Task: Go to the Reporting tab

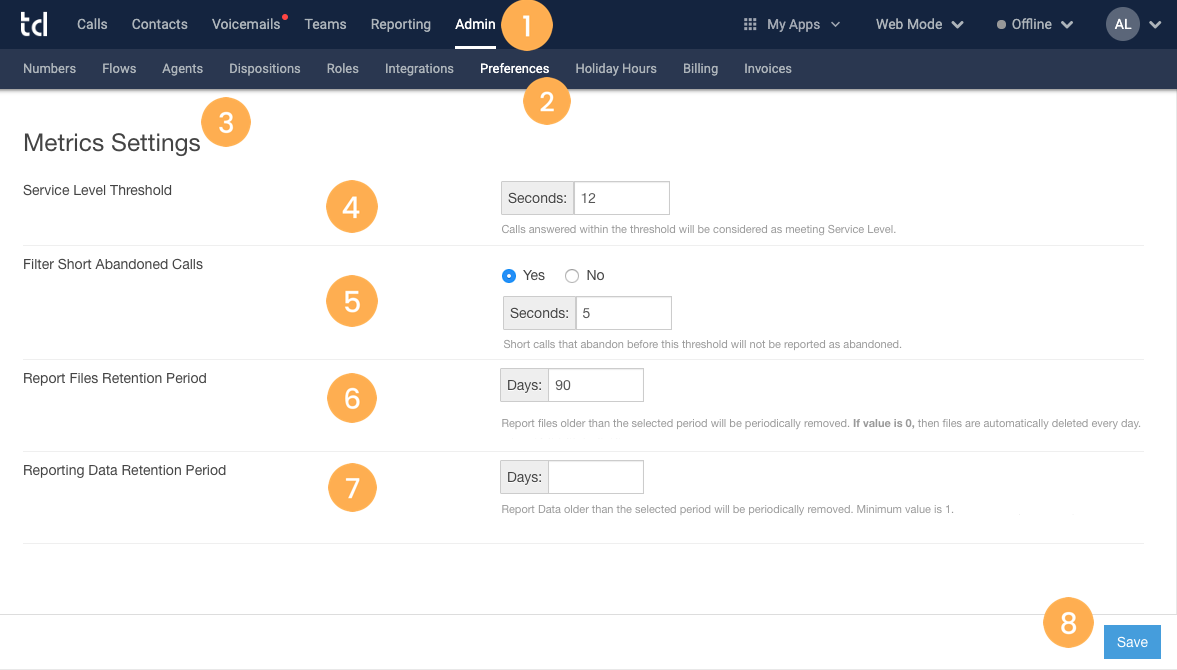Action: [400, 23]
